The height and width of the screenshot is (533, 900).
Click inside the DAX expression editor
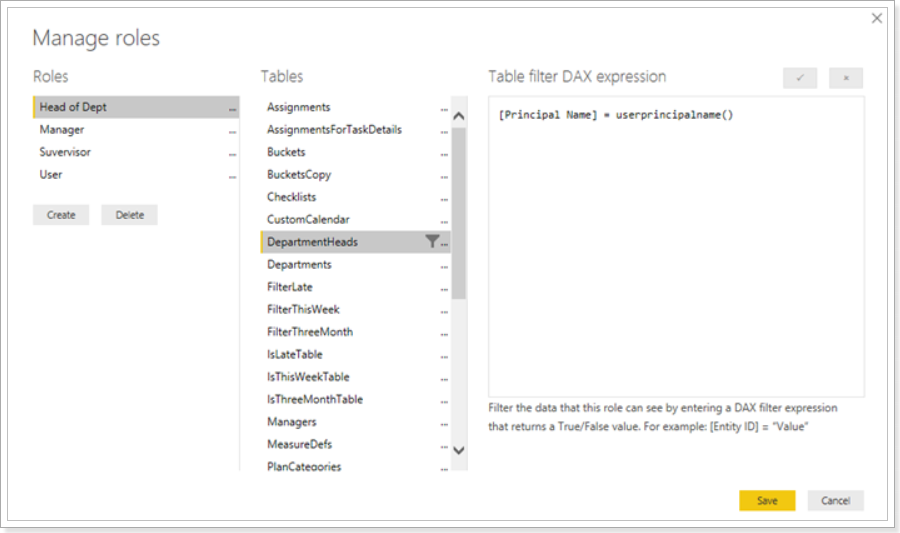click(x=676, y=247)
